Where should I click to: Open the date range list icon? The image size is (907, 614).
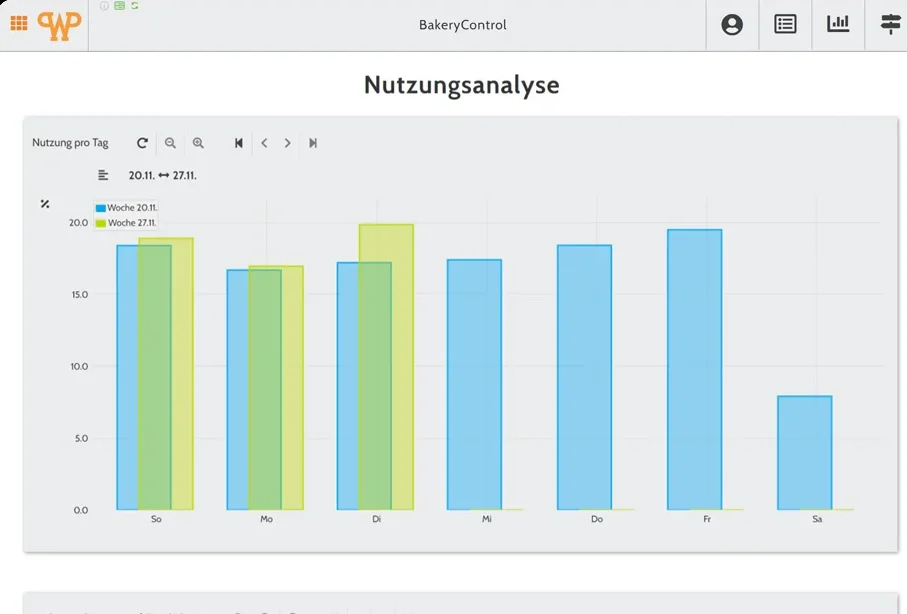pyautogui.click(x=103, y=175)
